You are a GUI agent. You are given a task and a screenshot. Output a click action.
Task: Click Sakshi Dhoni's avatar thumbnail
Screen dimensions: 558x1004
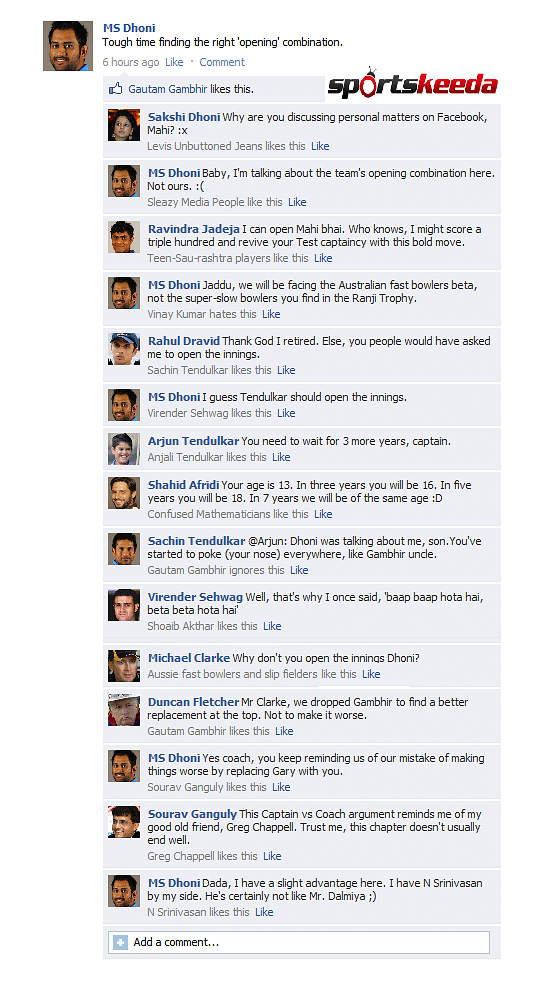(x=124, y=125)
